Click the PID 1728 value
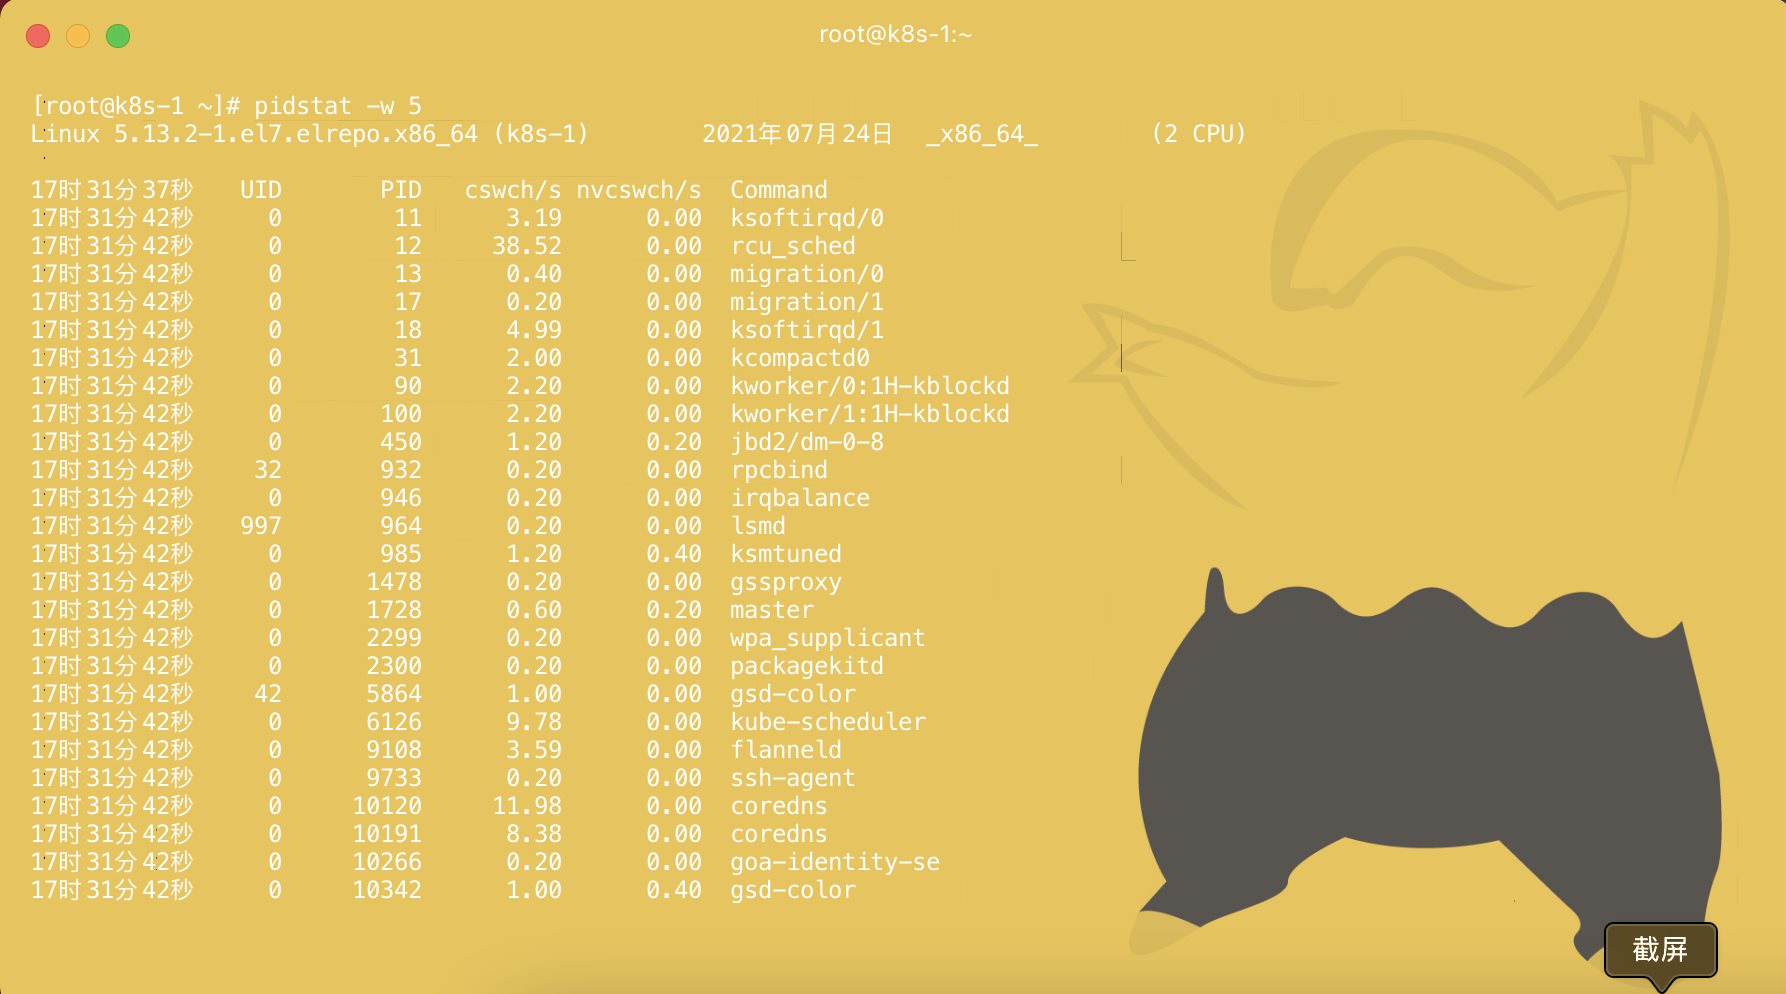The image size is (1786, 994). [394, 610]
